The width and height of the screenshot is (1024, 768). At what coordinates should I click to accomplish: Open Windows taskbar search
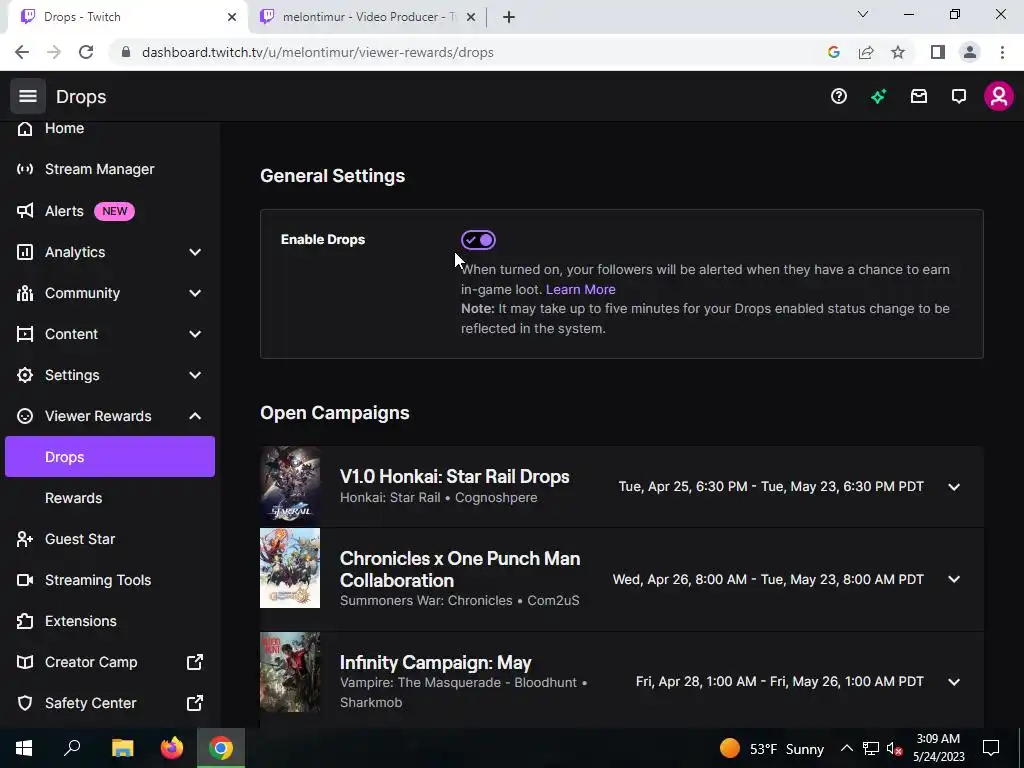72,748
